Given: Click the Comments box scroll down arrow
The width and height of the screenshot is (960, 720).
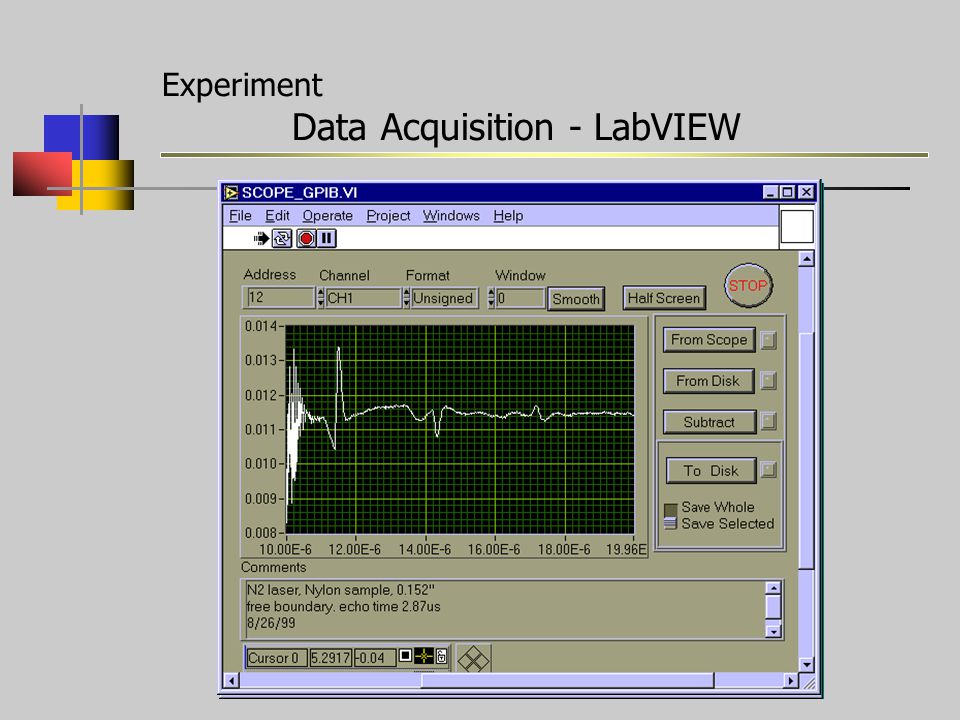Looking at the screenshot, I should pos(774,631).
